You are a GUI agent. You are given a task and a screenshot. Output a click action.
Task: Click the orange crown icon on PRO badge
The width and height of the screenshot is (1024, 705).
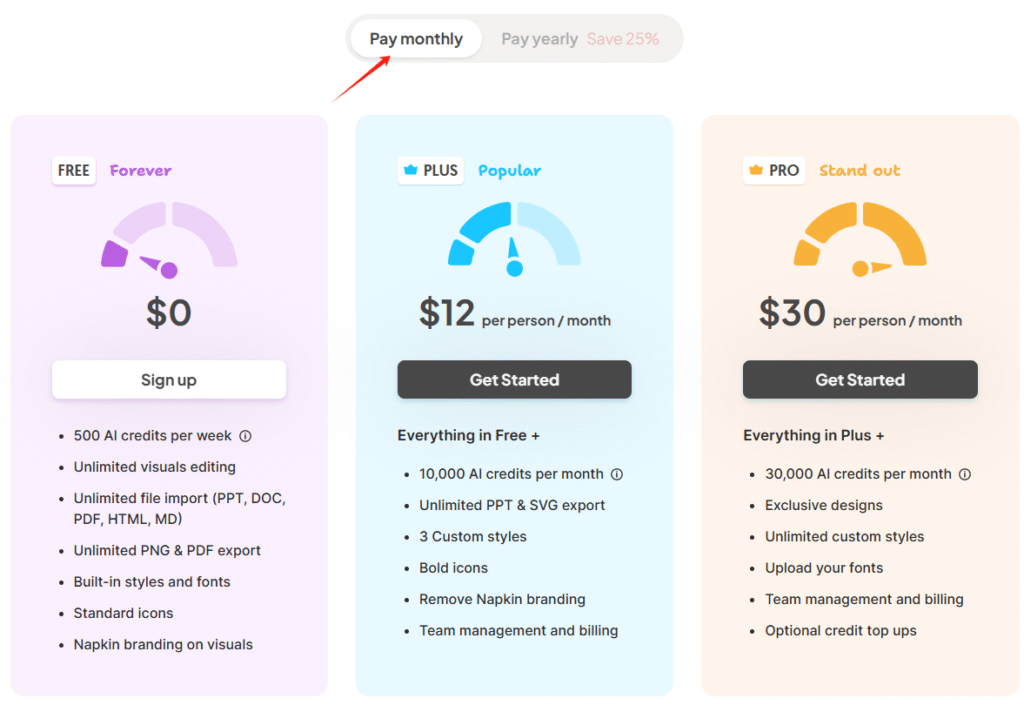coord(755,170)
